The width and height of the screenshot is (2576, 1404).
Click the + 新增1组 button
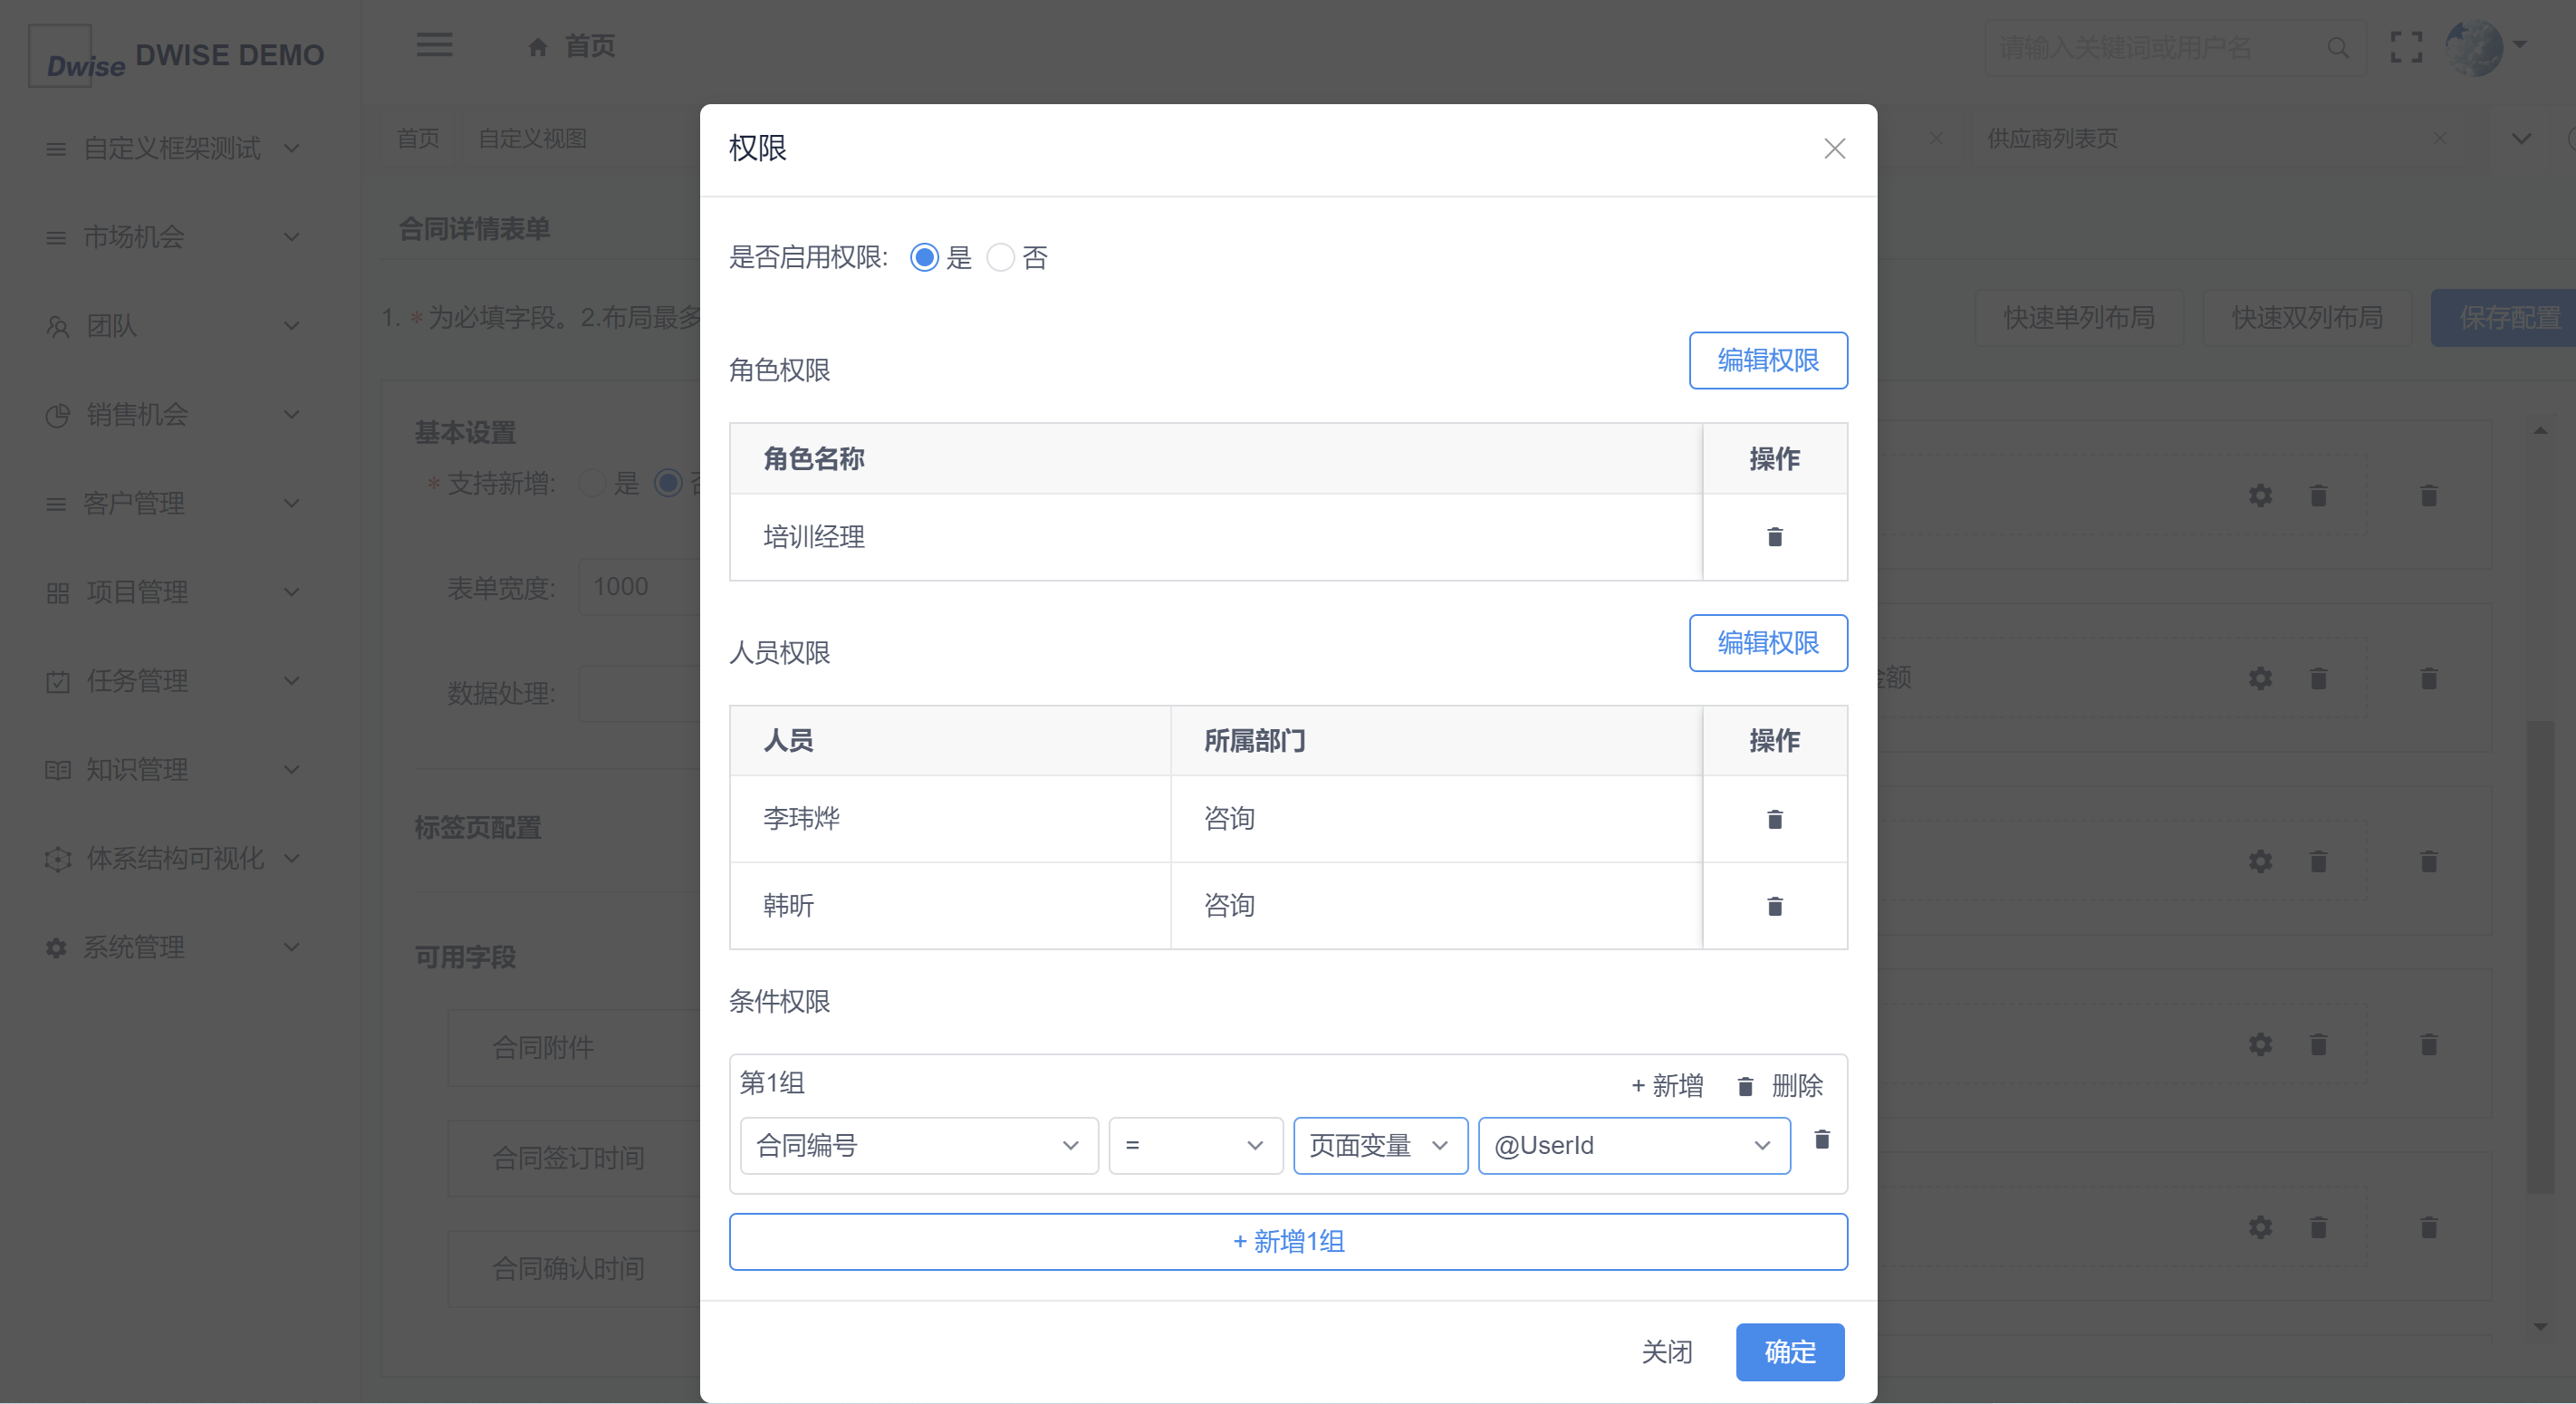1287,1241
